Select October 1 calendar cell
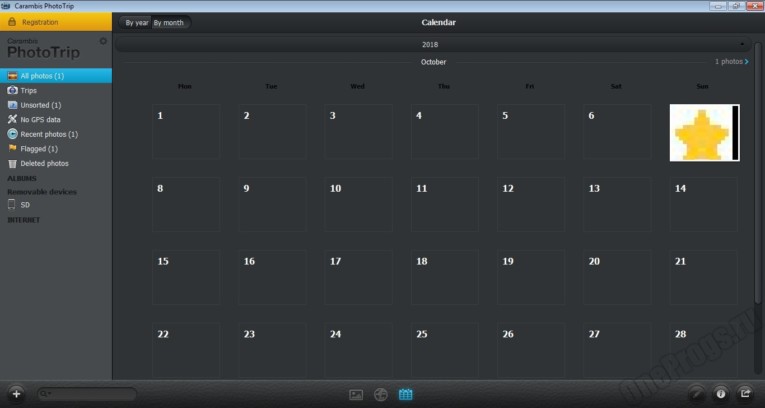 coord(185,131)
